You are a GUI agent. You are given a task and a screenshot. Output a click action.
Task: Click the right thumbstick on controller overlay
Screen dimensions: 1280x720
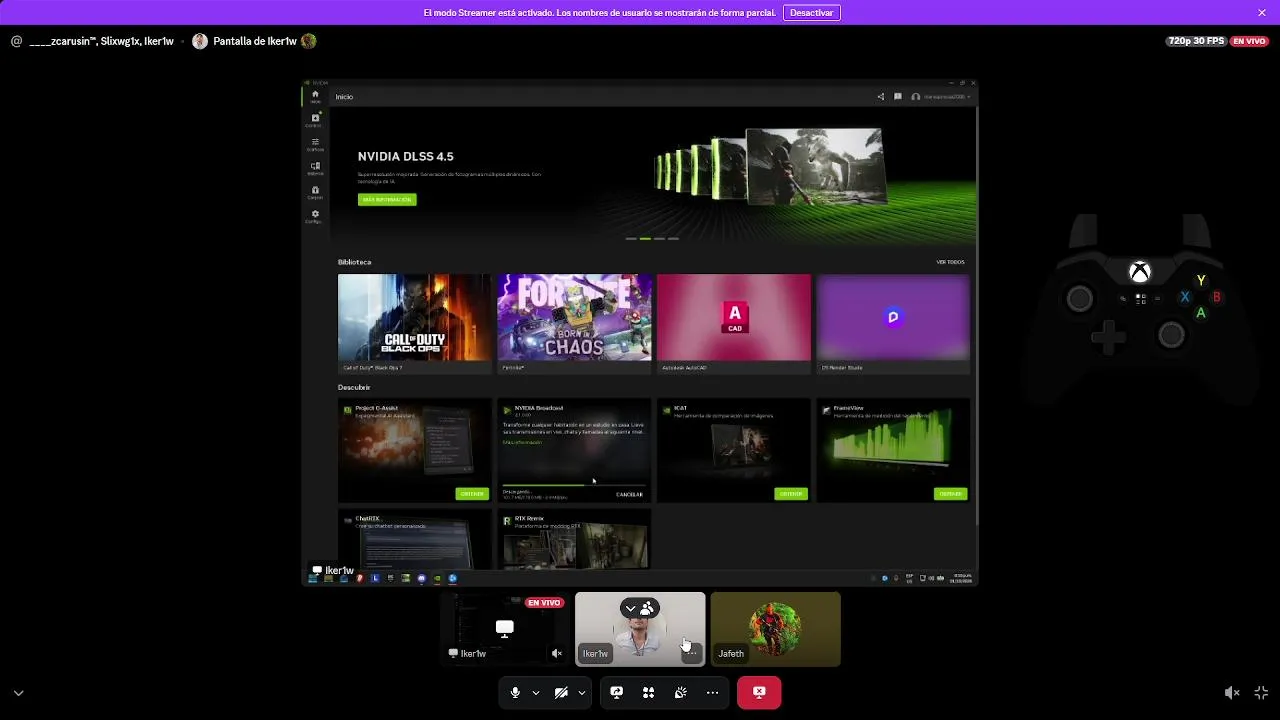click(x=1171, y=335)
